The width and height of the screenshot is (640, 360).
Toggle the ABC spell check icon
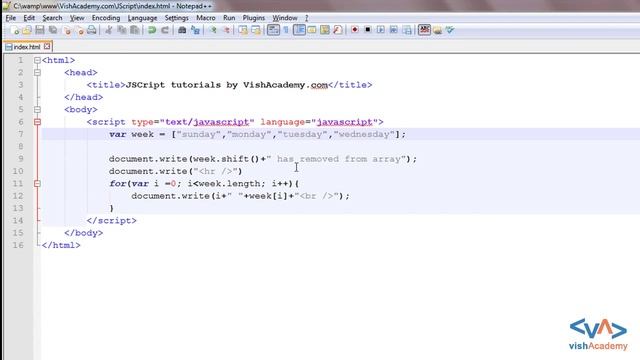pyautogui.click(x=424, y=30)
